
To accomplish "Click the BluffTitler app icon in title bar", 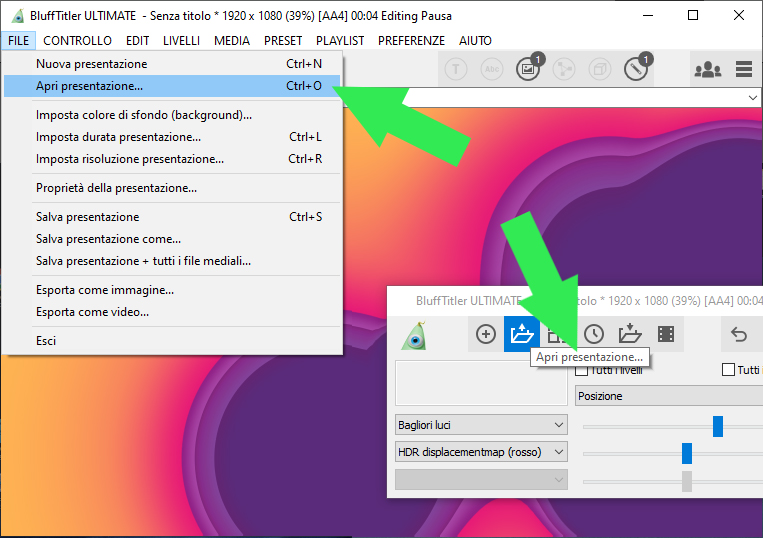I will click(x=18, y=16).
